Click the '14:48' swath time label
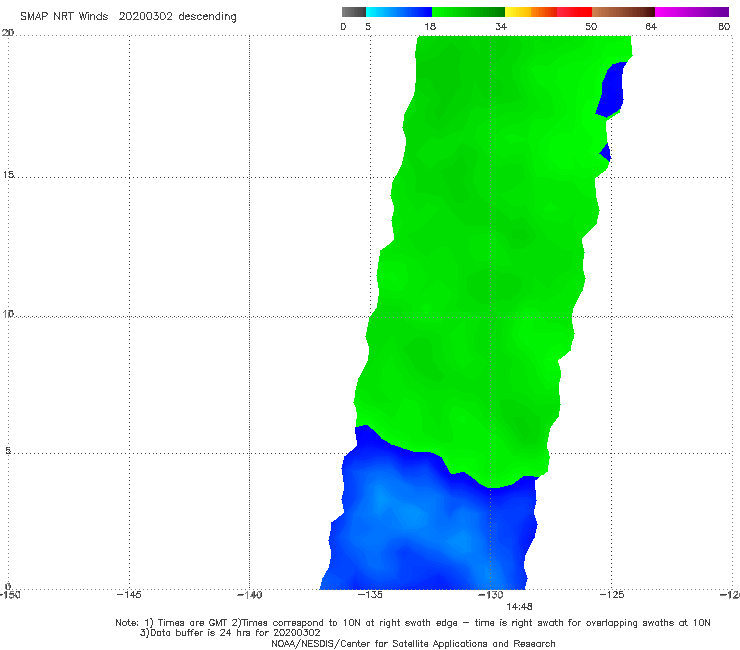This screenshot has height=650, width=740. pyautogui.click(x=519, y=607)
